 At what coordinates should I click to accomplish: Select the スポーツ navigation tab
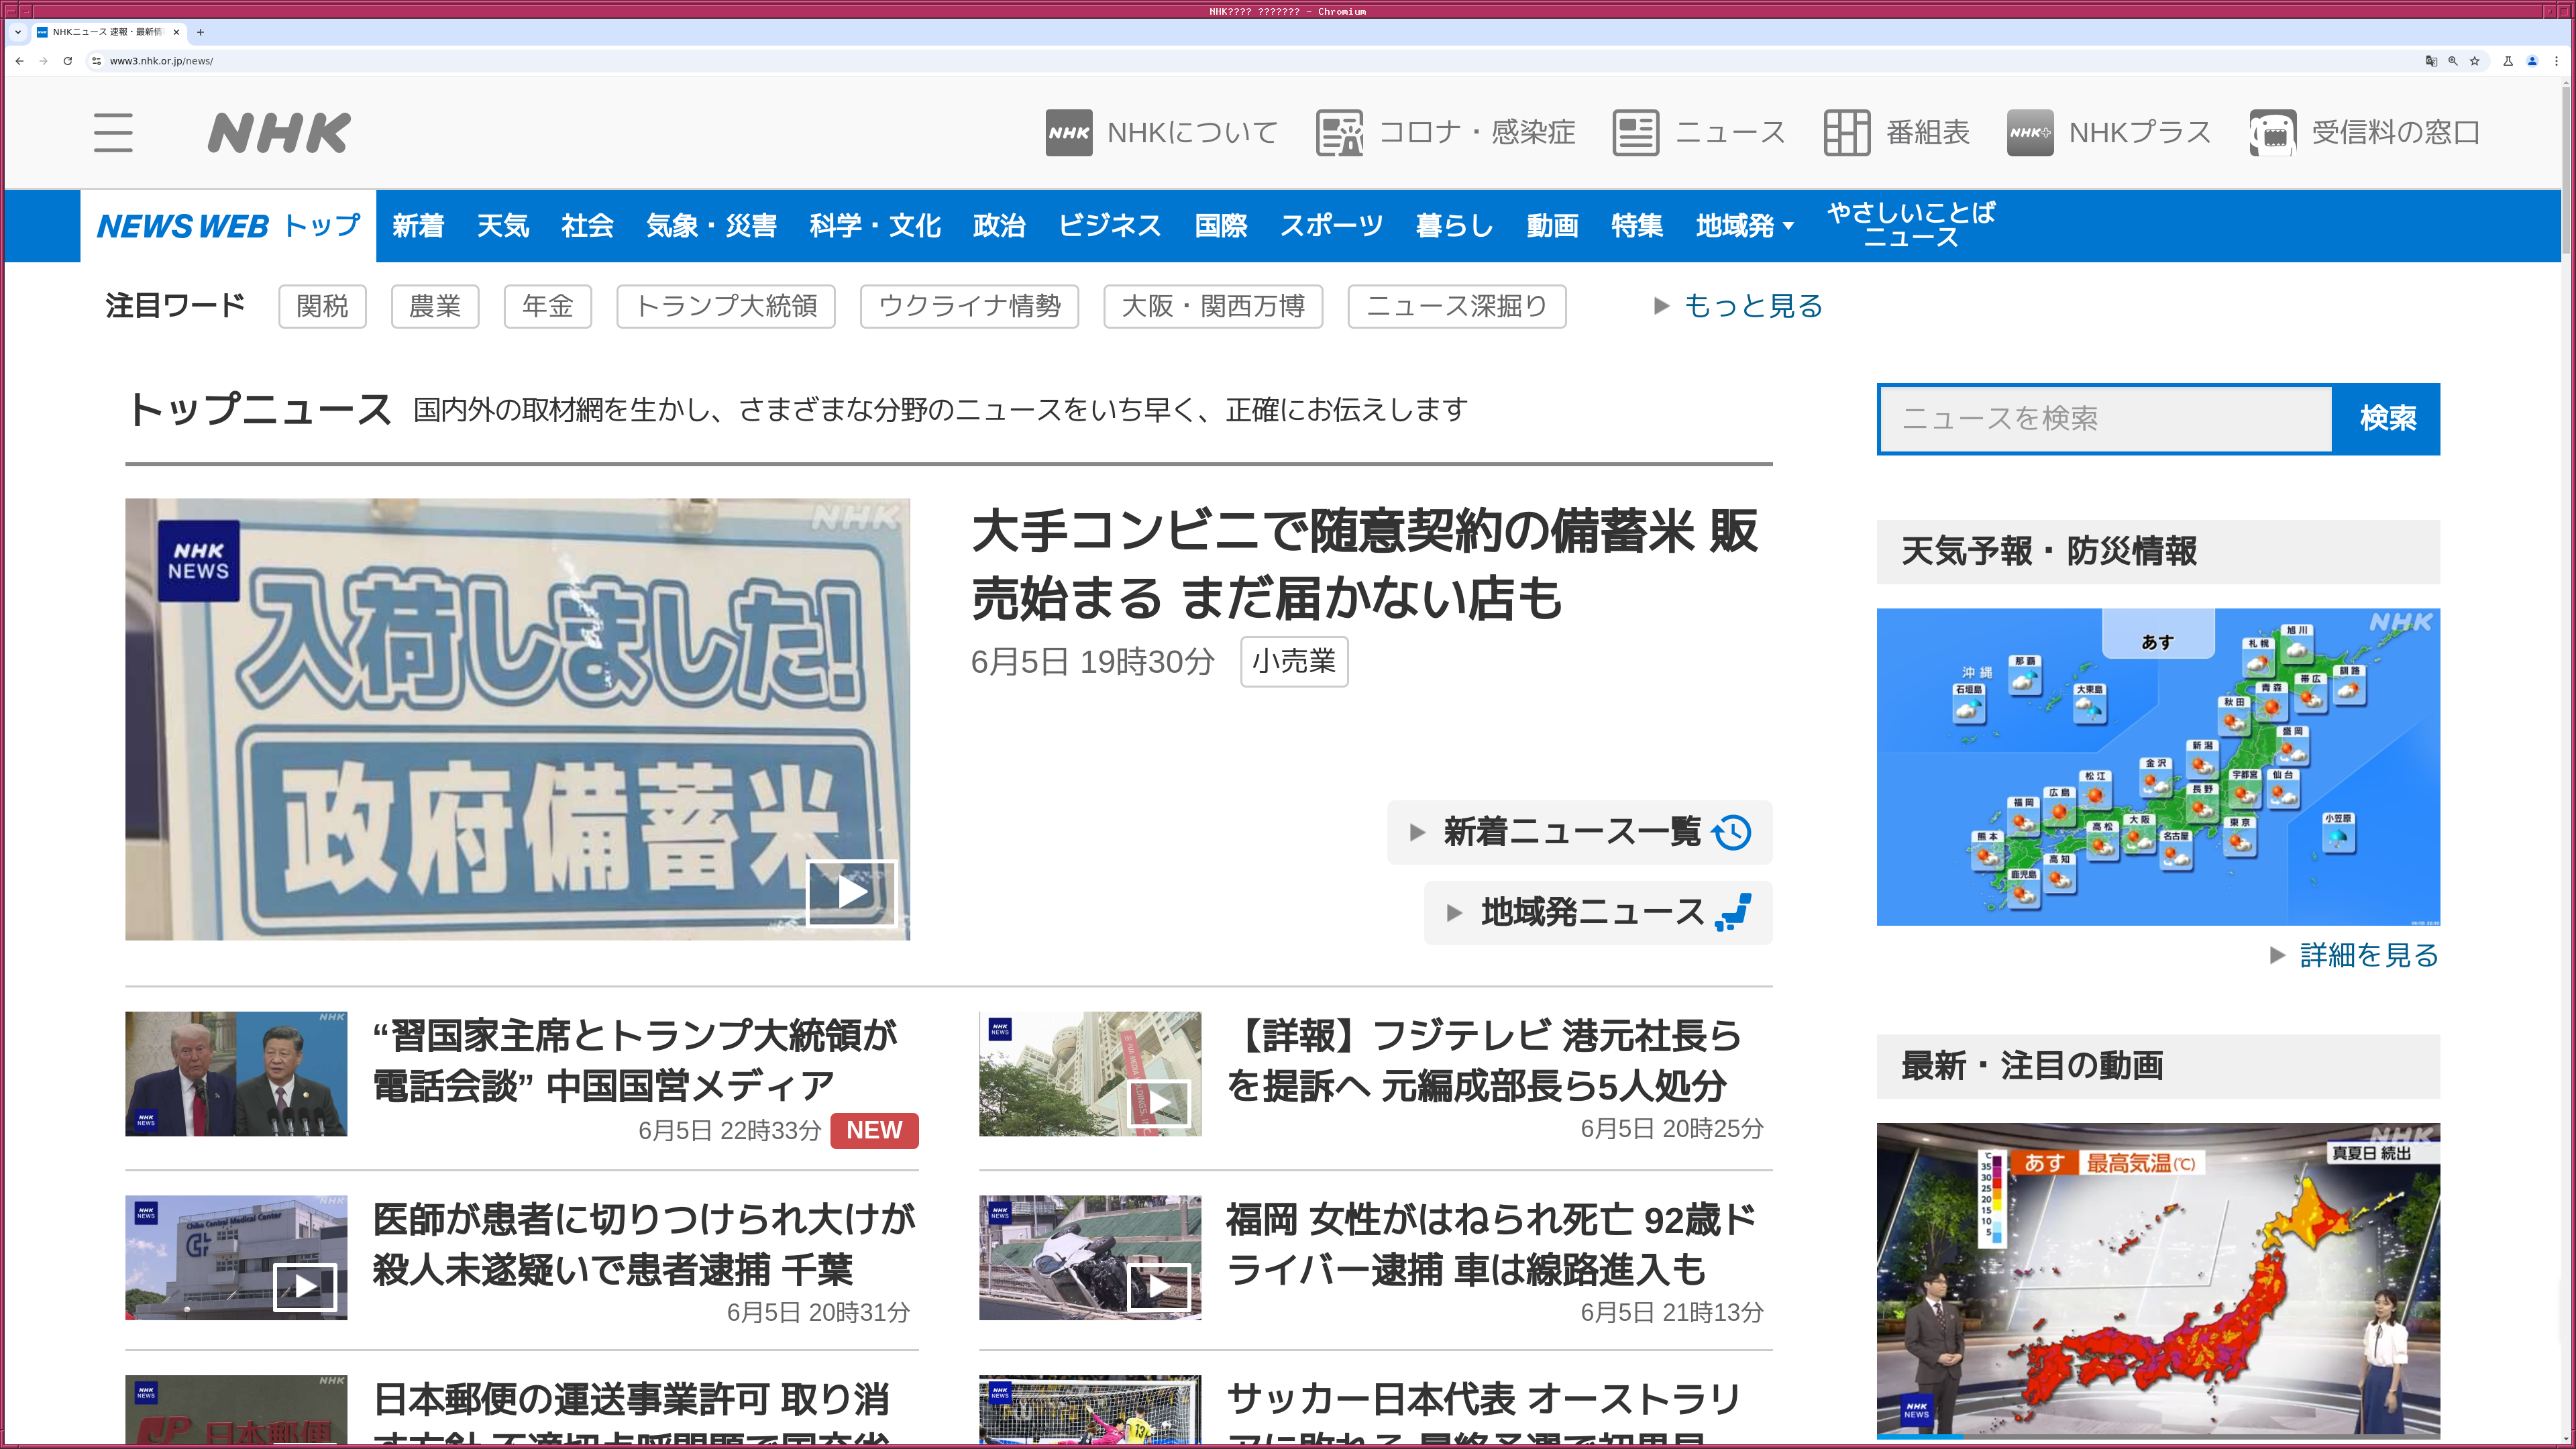tap(1331, 226)
